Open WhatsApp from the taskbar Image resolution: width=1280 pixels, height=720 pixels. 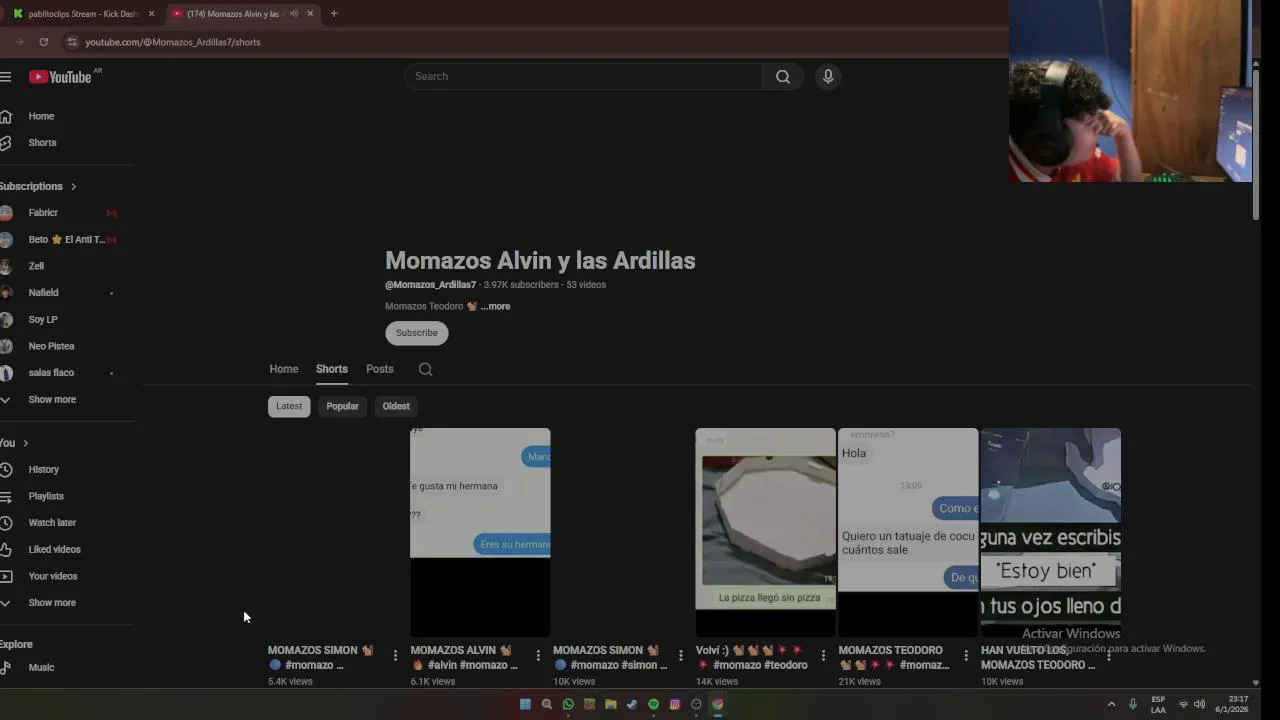click(568, 704)
